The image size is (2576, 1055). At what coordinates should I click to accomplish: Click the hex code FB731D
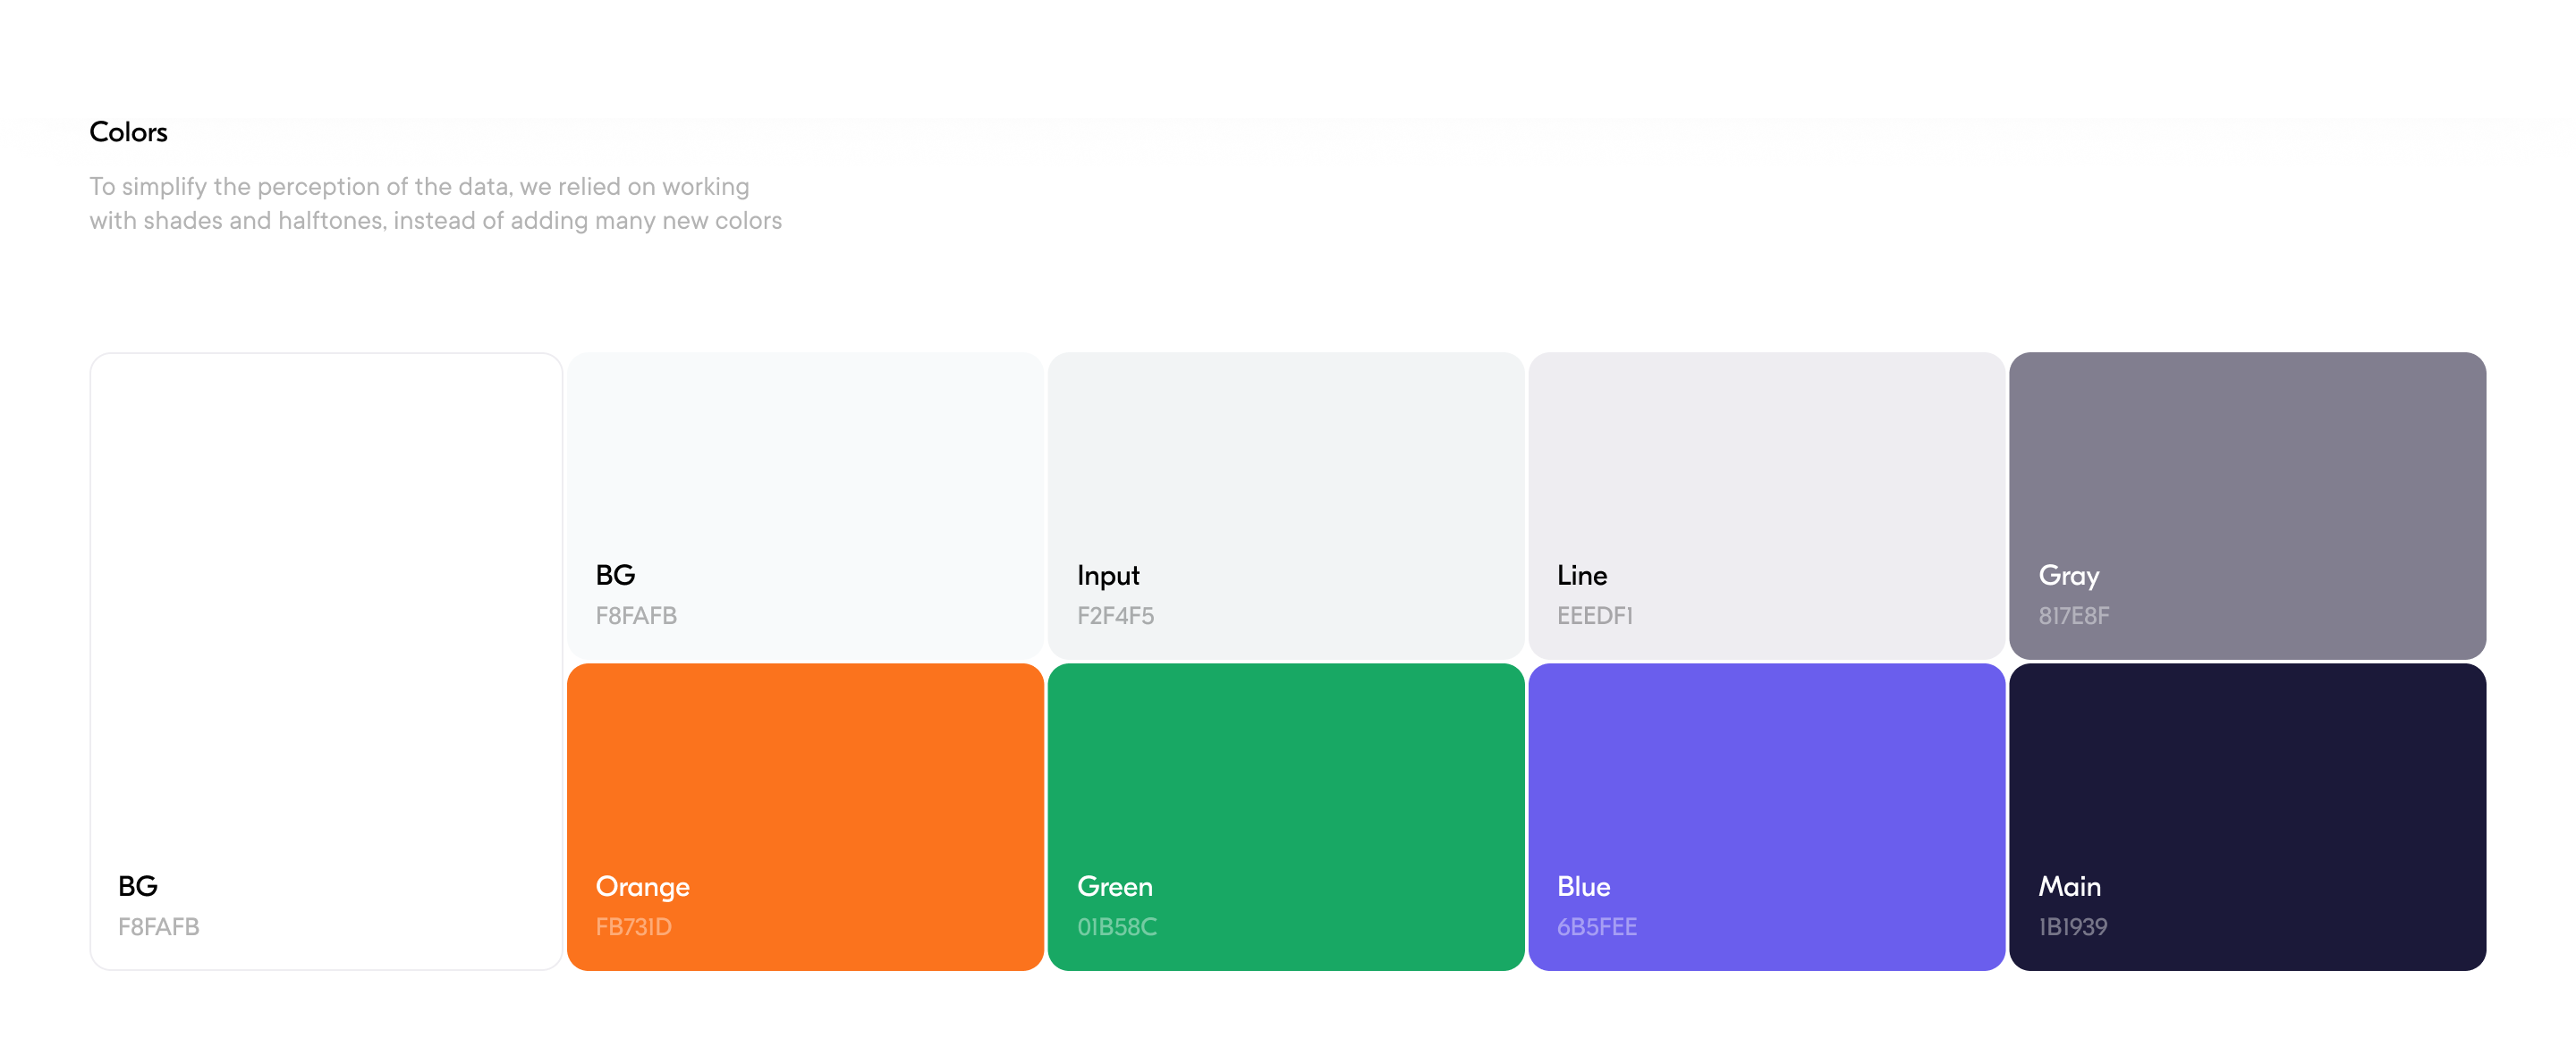(x=633, y=927)
